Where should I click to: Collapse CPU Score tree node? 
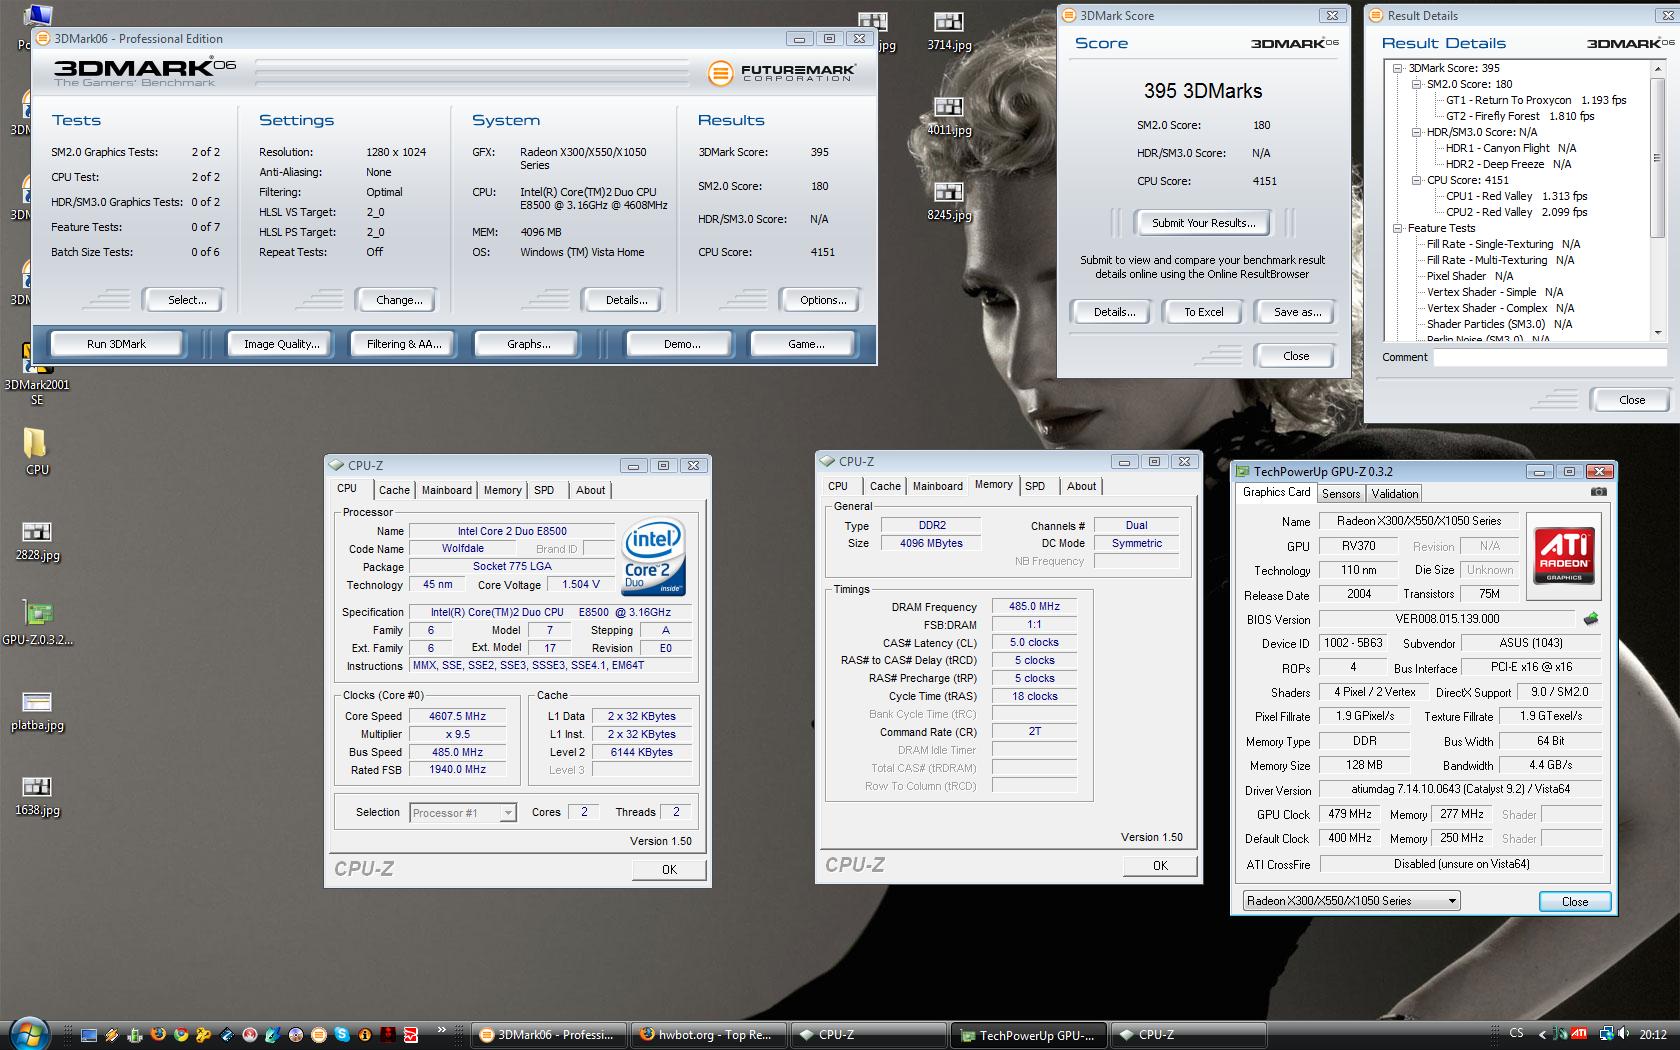[x=1417, y=180]
